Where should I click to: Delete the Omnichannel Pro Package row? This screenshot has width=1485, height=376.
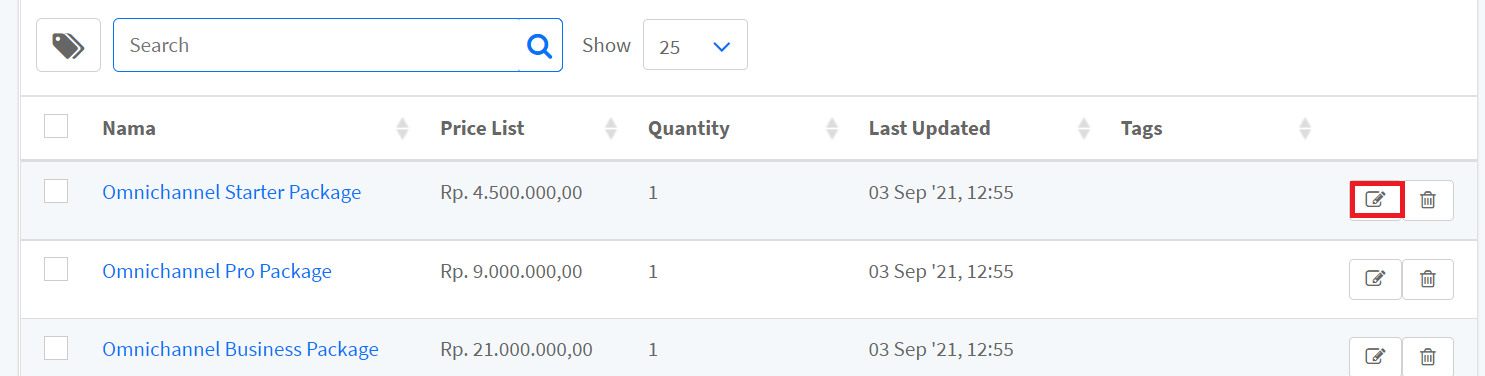pyautogui.click(x=1428, y=279)
